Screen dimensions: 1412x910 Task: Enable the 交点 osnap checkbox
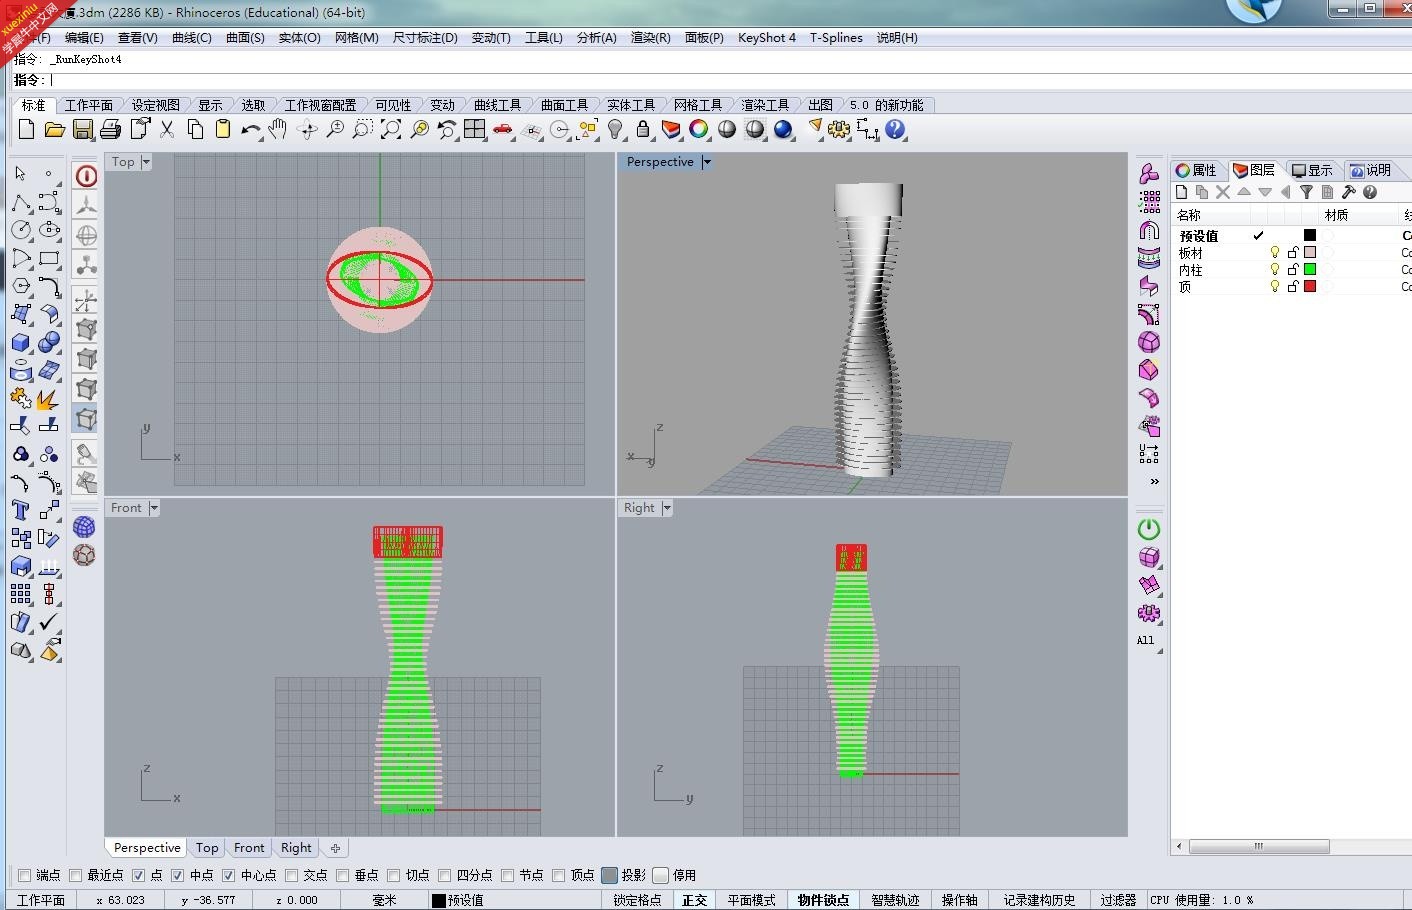pyautogui.click(x=291, y=875)
